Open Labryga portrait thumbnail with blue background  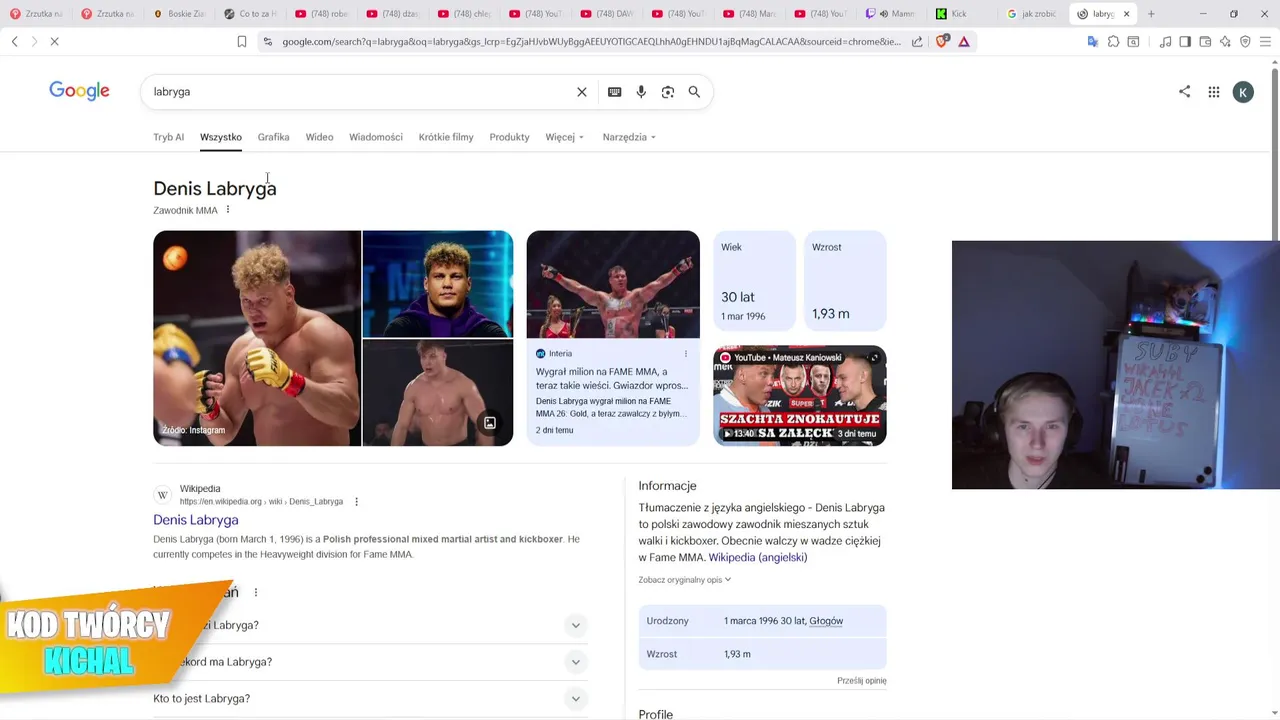tap(438, 284)
